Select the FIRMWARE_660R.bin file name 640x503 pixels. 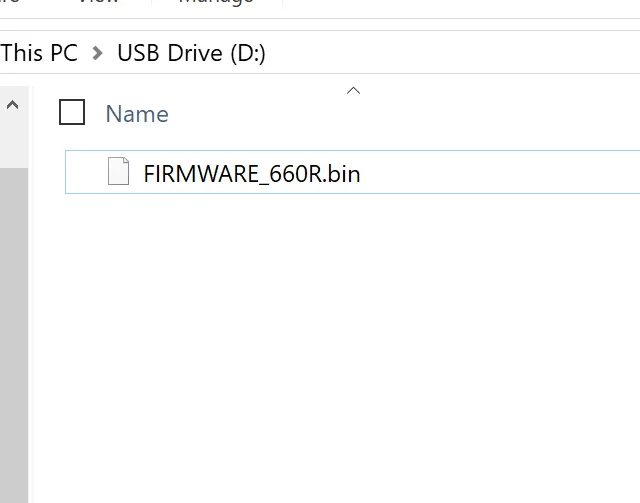(x=251, y=174)
